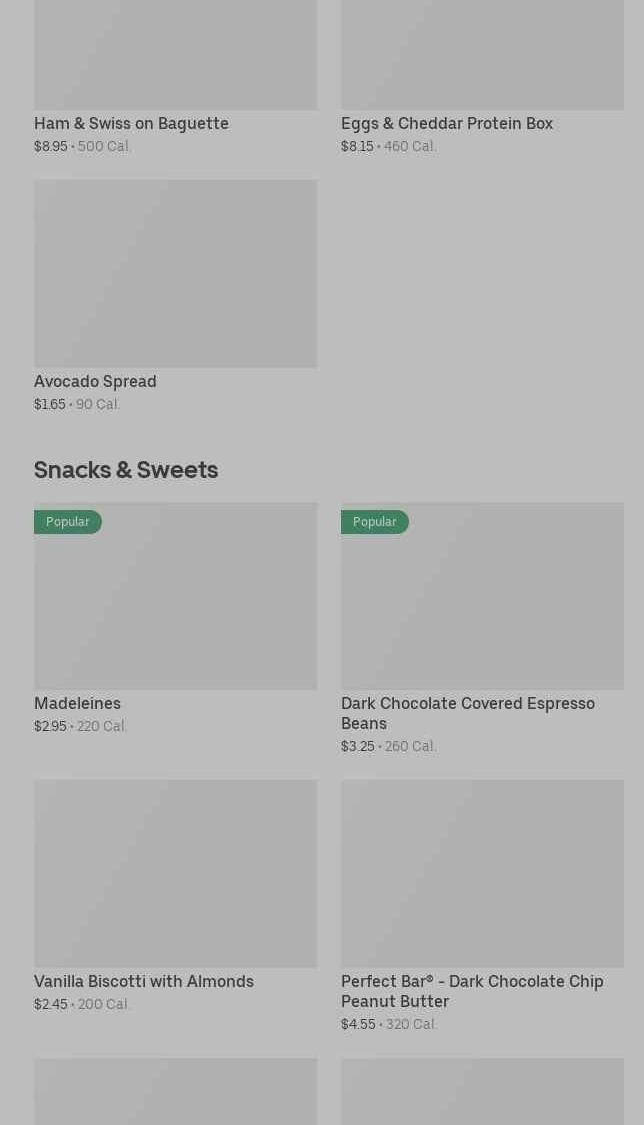644x1125 pixels.
Task: Click the Snacks & Sweets section heading
Action: point(126,469)
